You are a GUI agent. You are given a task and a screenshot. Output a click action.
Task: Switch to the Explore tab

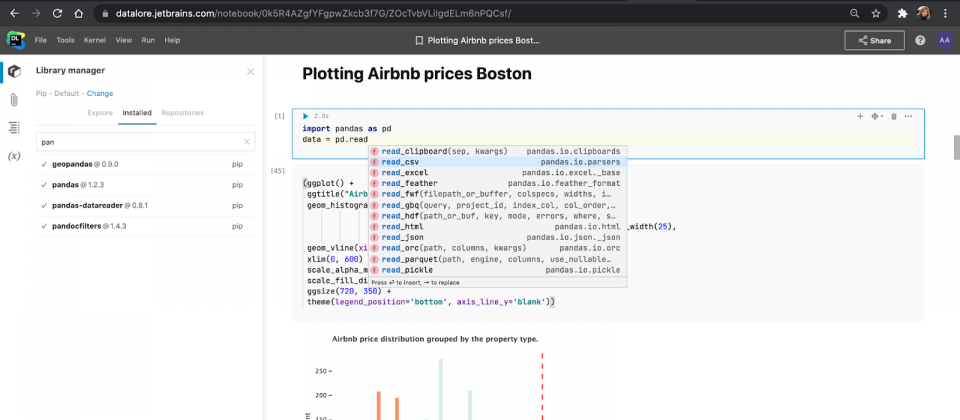point(100,113)
